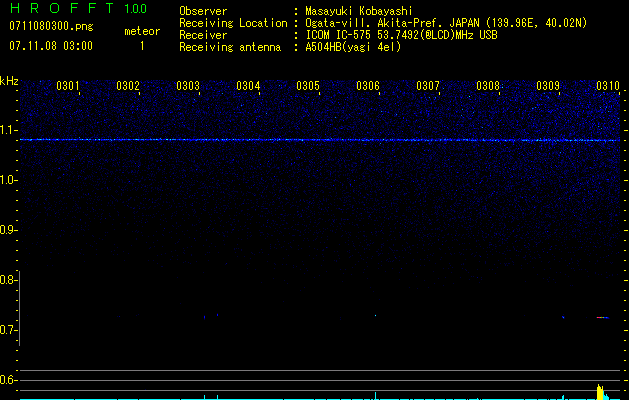Click the 1.1 kHz axis label
The height and width of the screenshot is (400, 629).
click(8, 130)
